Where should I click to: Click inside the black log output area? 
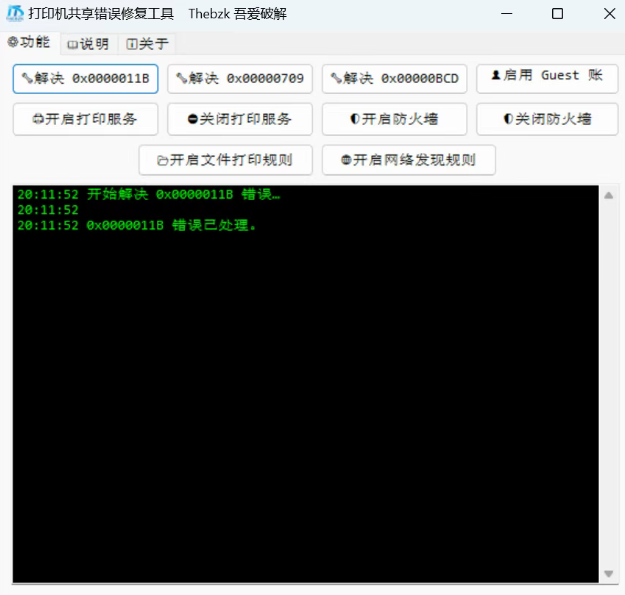tap(300, 400)
